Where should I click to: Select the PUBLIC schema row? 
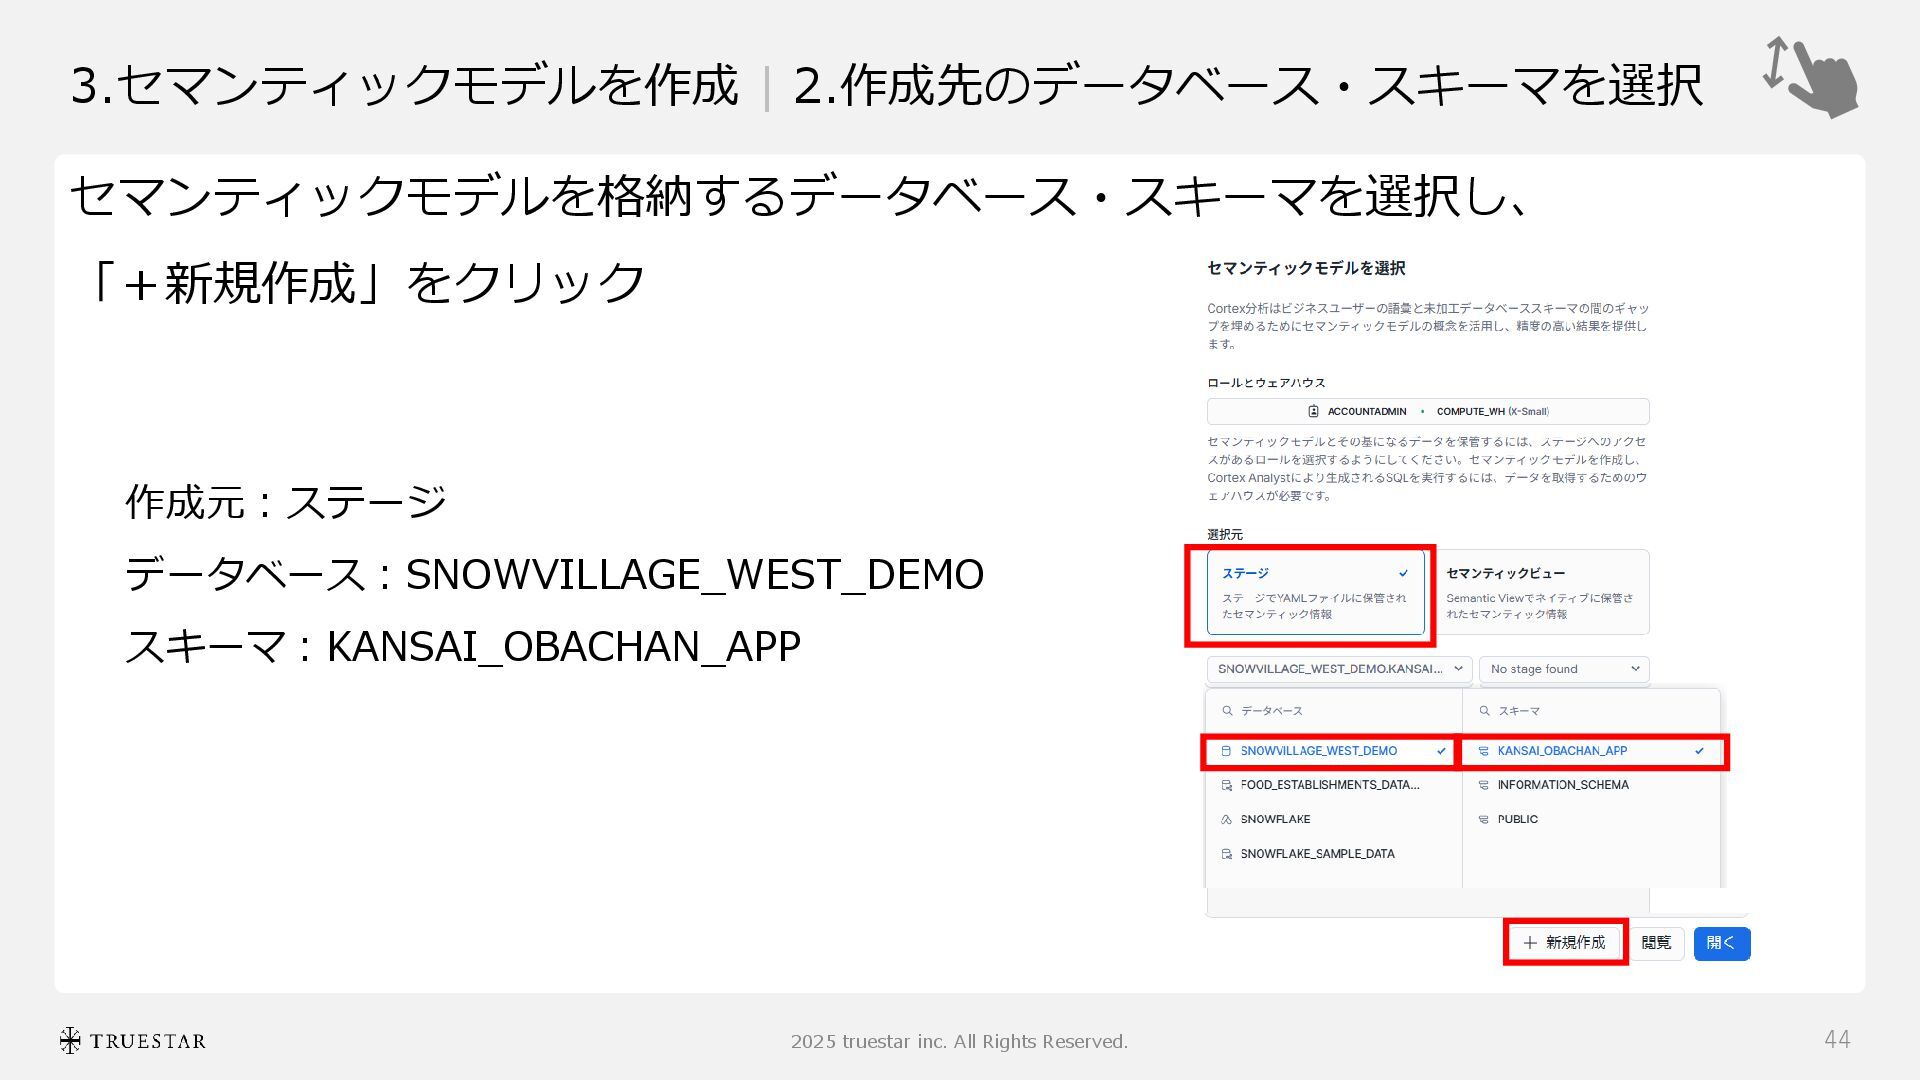point(1592,819)
